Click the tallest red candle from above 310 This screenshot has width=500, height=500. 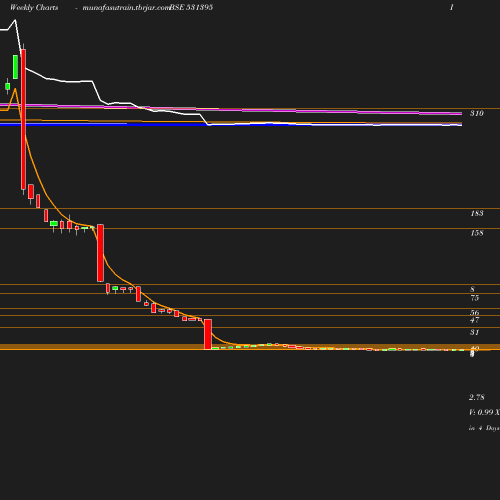pos(23,119)
